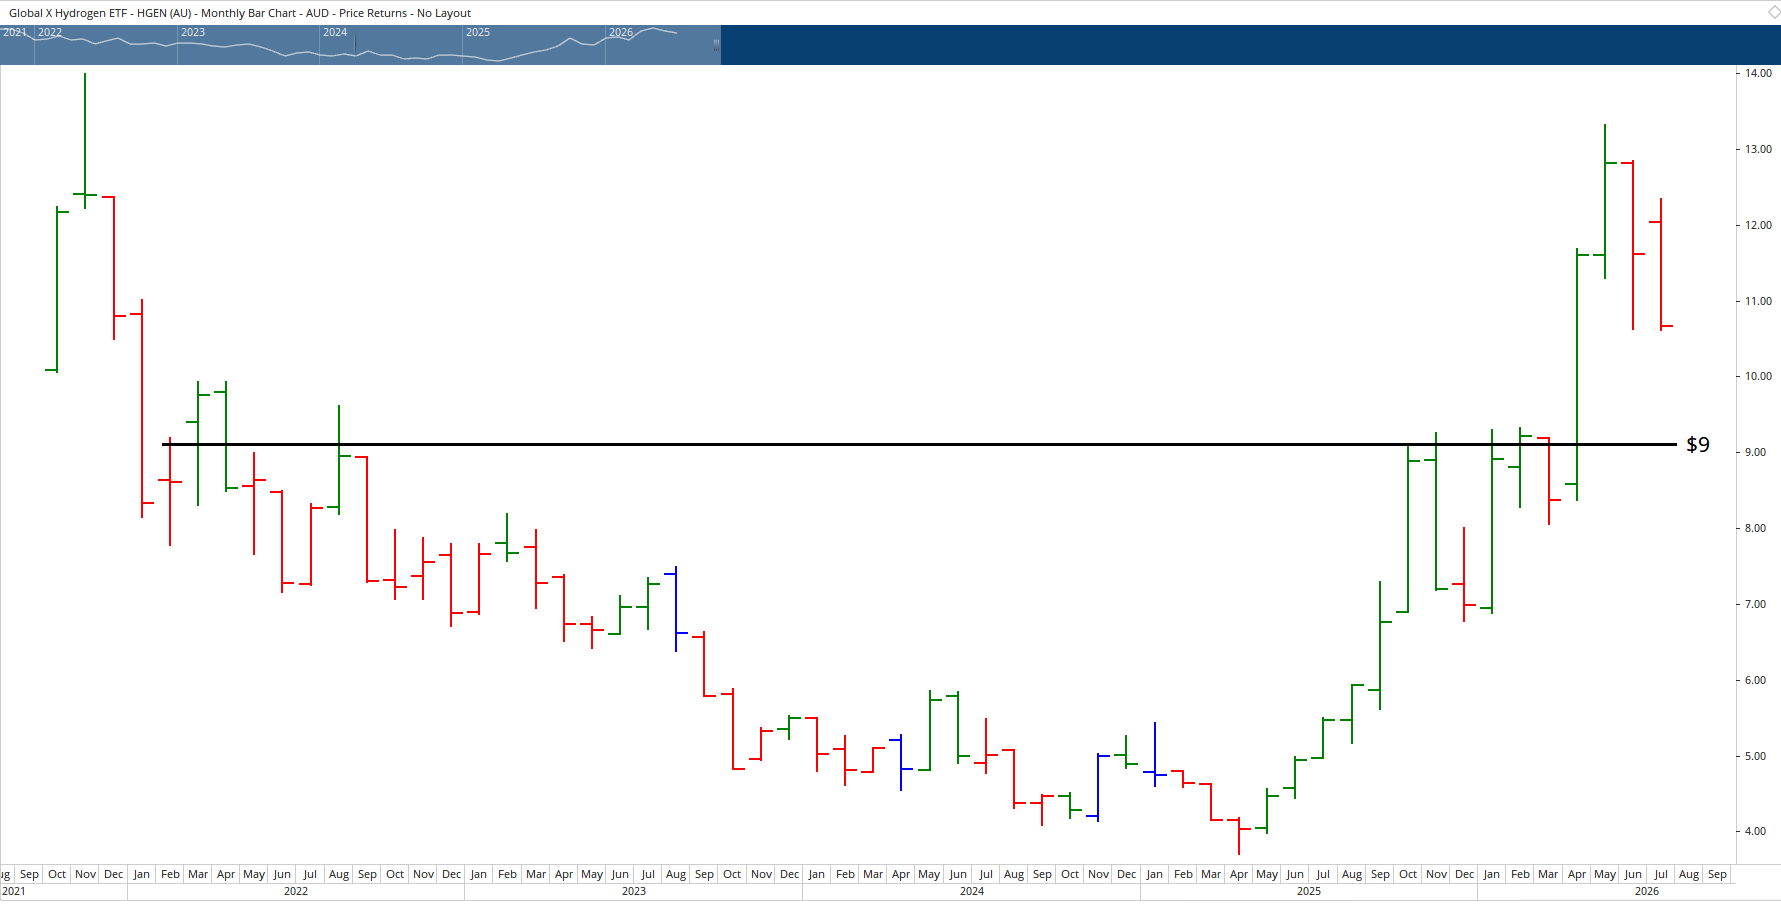The height and width of the screenshot is (905, 1781).
Task: Click the 2024 year label on the bottom time axis
Action: coord(972,891)
